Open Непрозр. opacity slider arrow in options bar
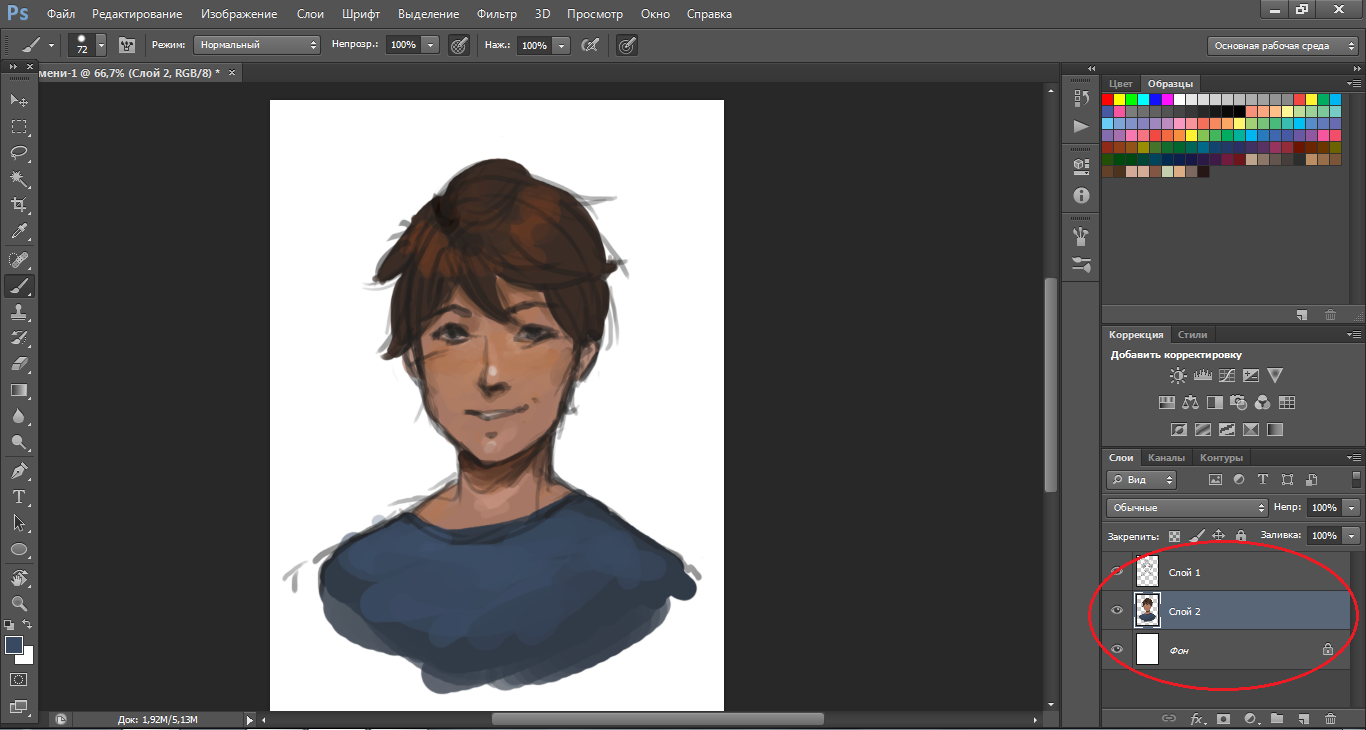1366x730 pixels. point(431,45)
